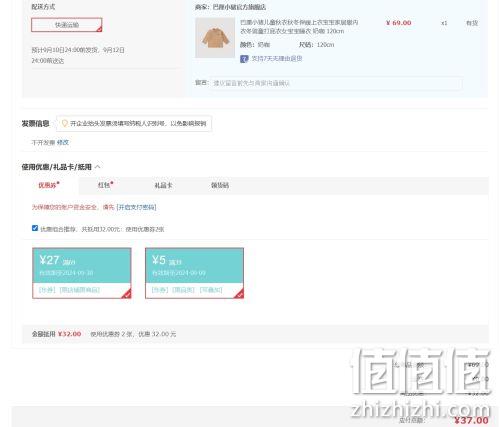Click the red corner mark on 快递运输 option
This screenshot has height=427, width=500.
pyautogui.click(x=99, y=29)
